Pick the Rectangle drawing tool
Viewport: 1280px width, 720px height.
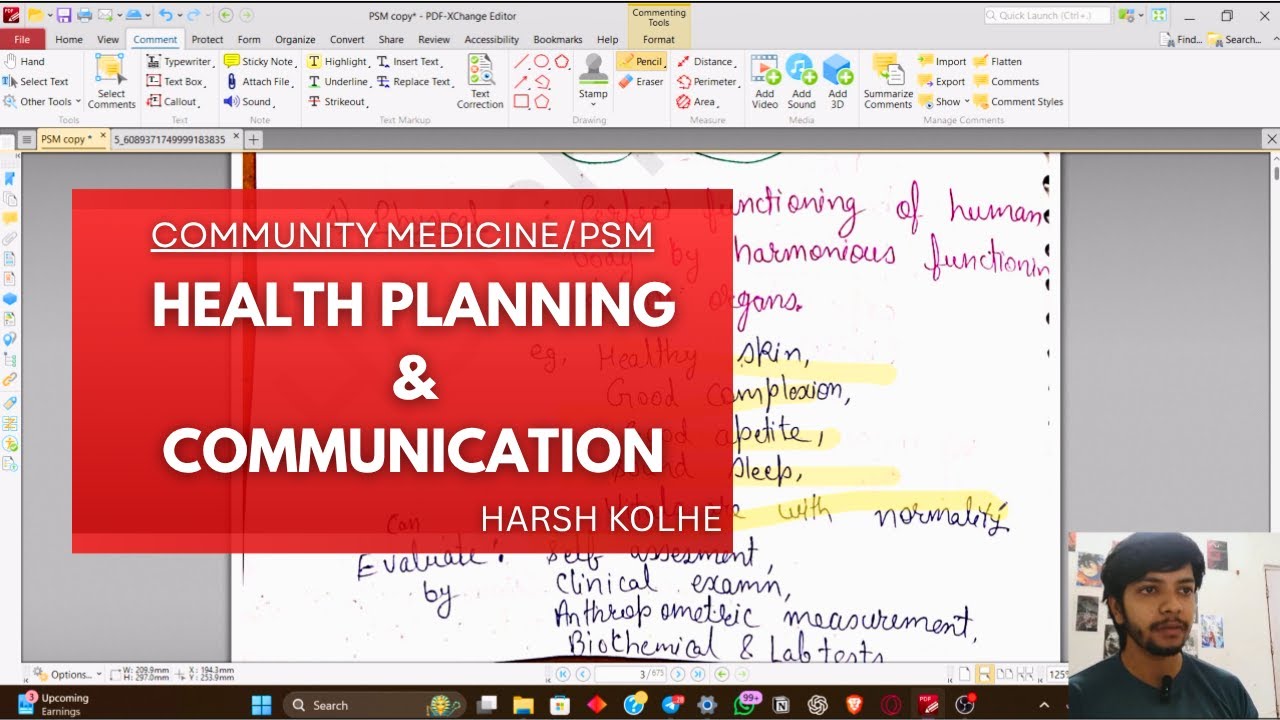coord(521,102)
